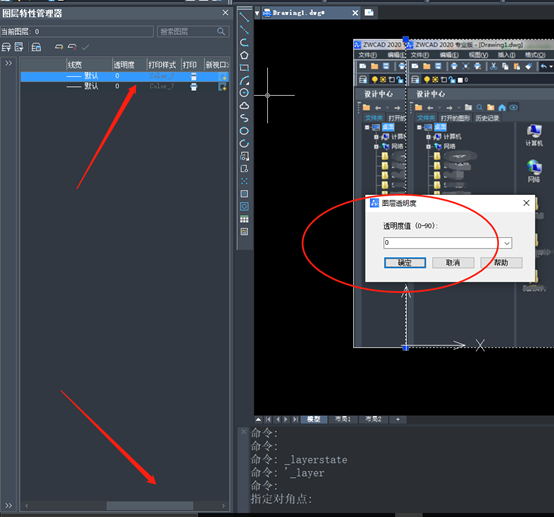Click the 确定 button in transparency dialog
The image size is (554, 517).
(405, 263)
